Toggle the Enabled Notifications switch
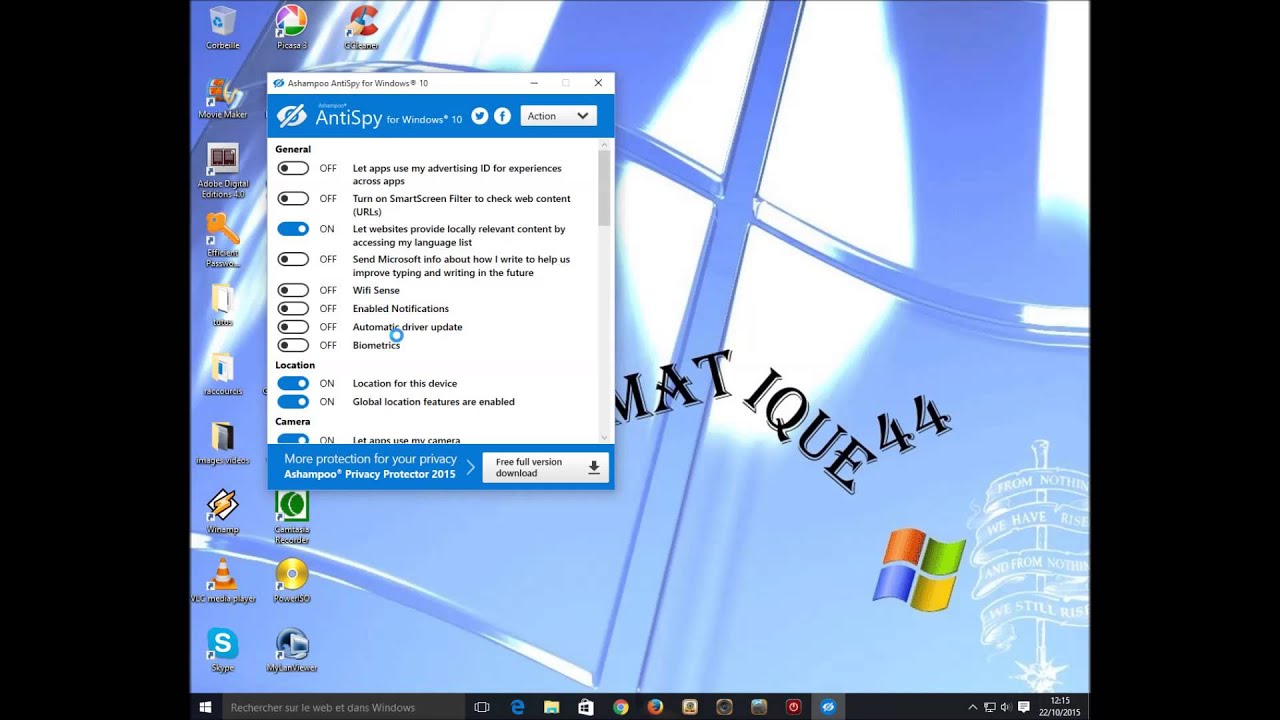Screen dimensions: 1280x720 (293, 308)
